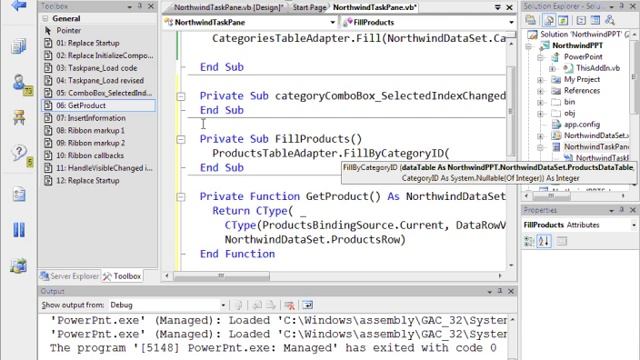The height and width of the screenshot is (360, 640).
Task: Select the NorthwindPPT project node
Action: coord(577,45)
